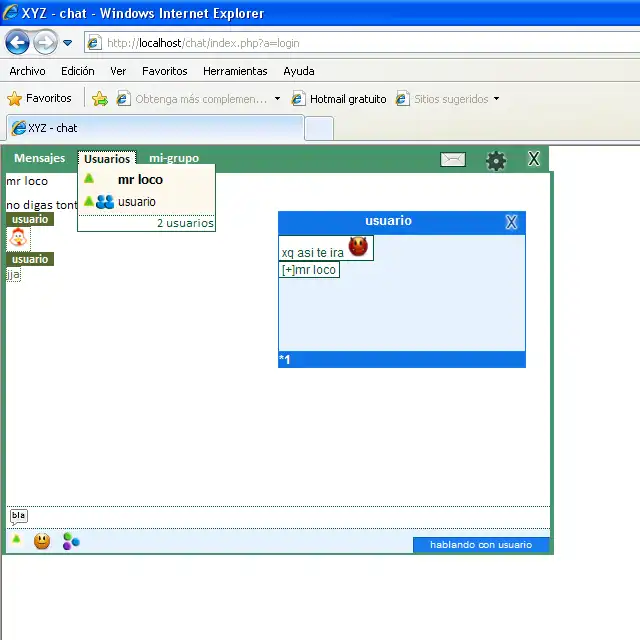Open the recent pages dropdown arrow
640x640 pixels.
[68, 43]
